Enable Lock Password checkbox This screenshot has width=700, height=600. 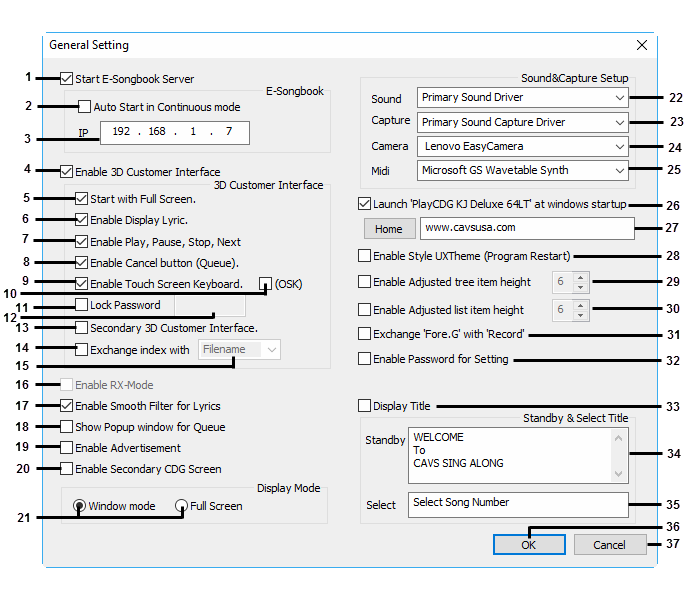(82, 305)
